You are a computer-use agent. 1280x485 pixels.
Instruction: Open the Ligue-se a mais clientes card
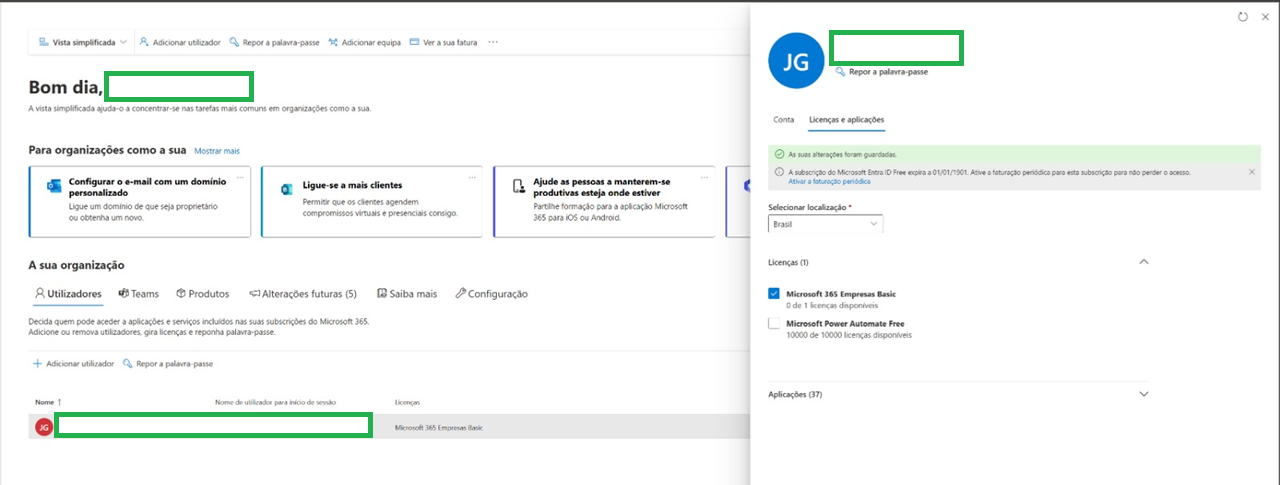[372, 202]
